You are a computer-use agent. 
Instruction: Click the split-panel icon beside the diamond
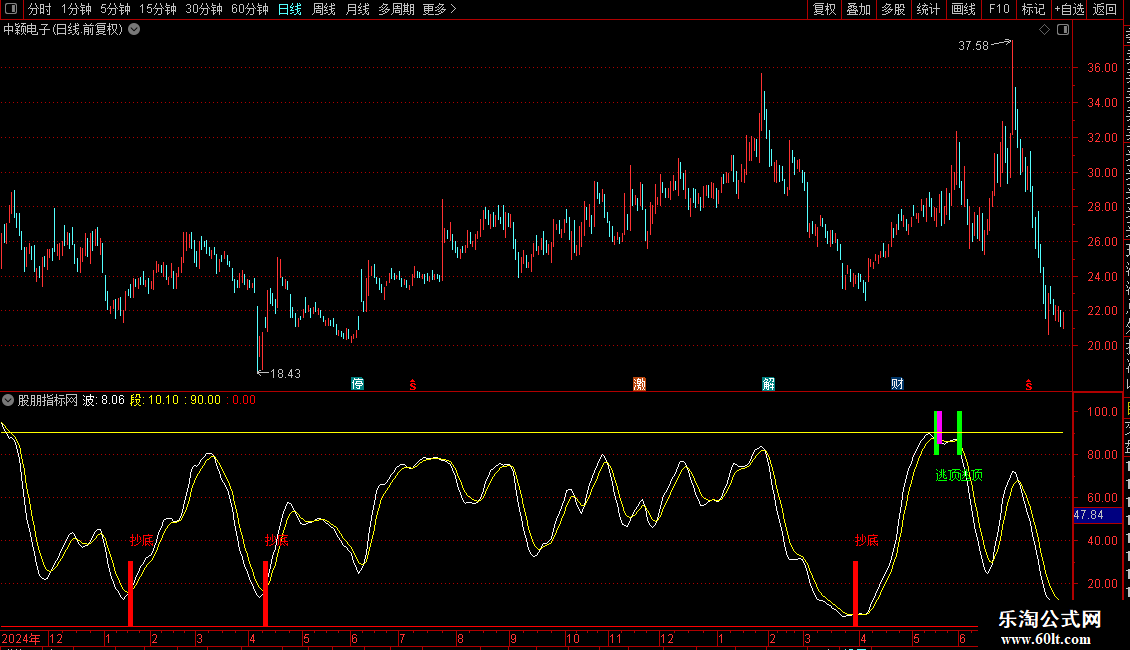click(x=1063, y=30)
